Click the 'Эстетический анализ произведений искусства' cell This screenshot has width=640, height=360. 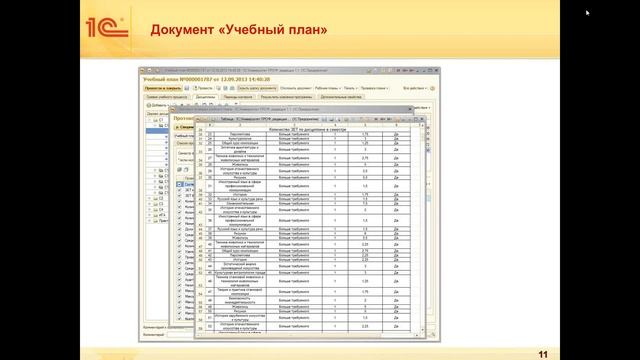tap(240, 266)
